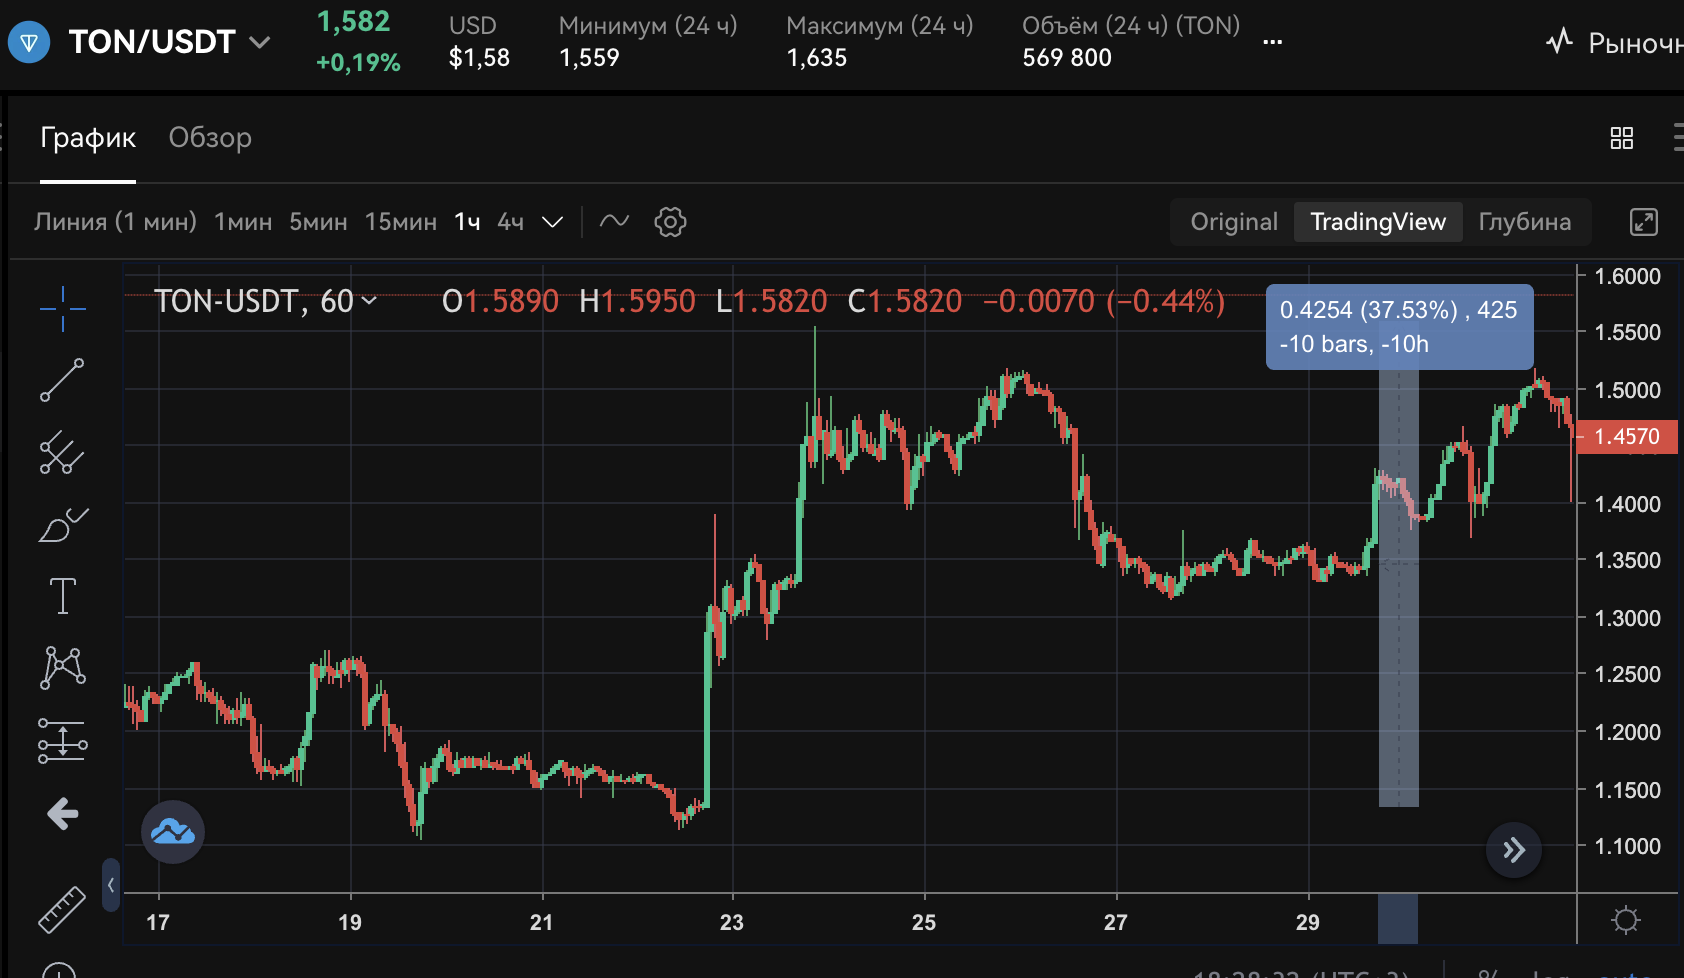1684x978 pixels.
Task: Select the Original chart mode
Action: point(1234,222)
